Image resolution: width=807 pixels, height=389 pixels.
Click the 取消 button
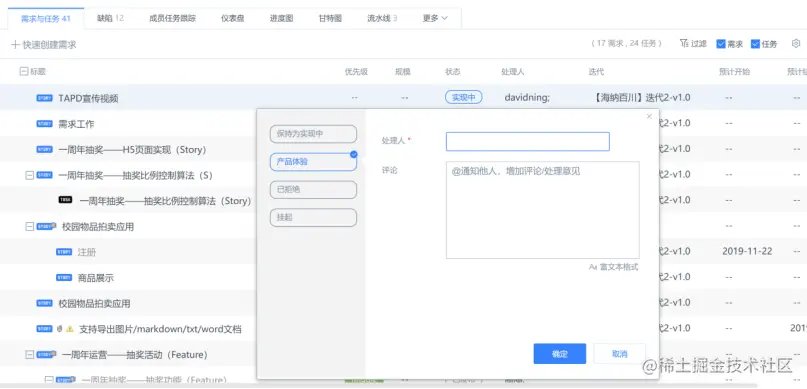pos(620,353)
